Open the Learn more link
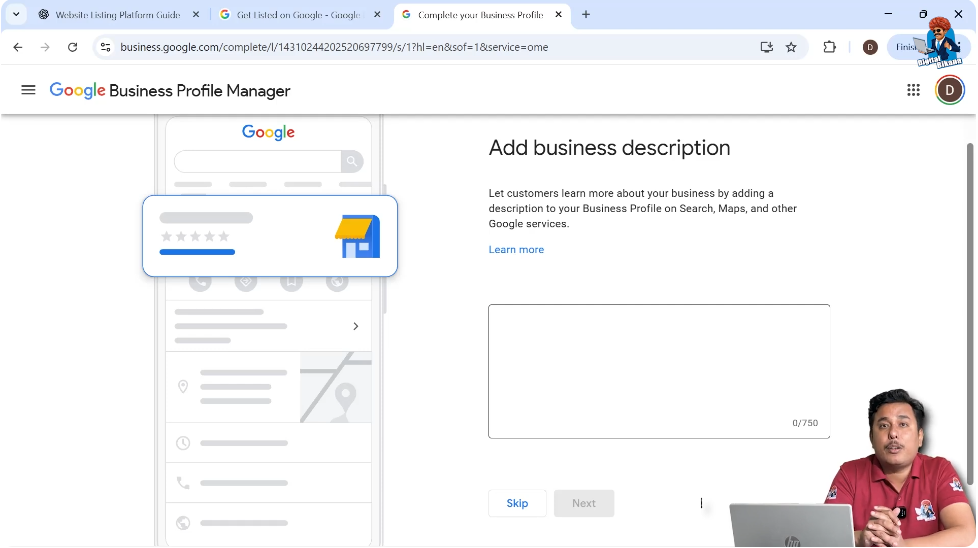Image resolution: width=978 pixels, height=548 pixels. [x=516, y=249]
